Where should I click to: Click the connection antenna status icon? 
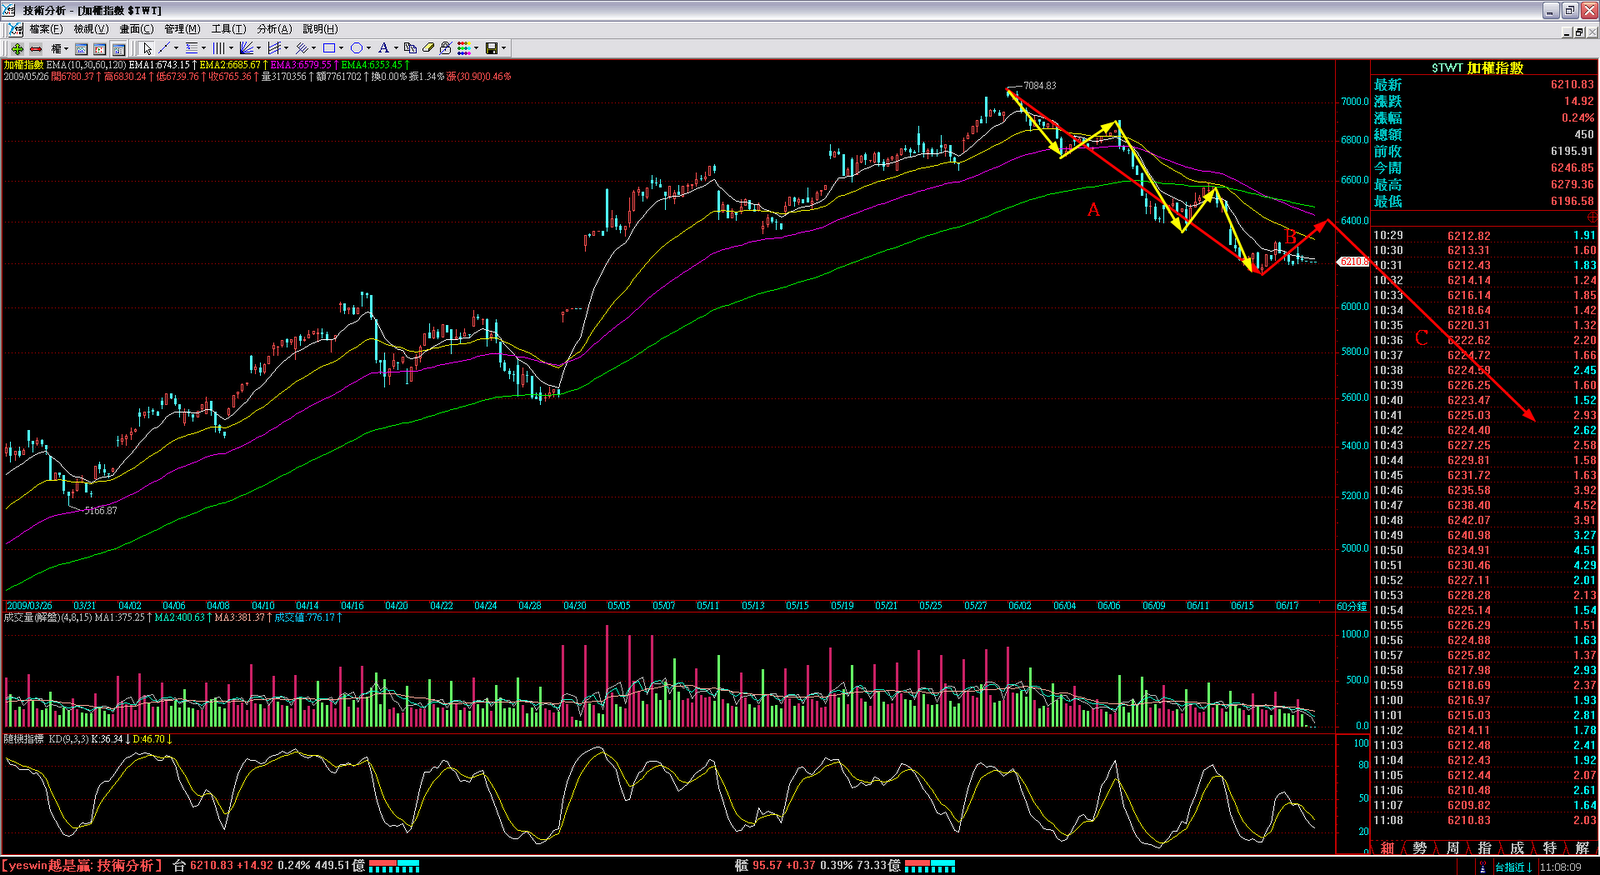click(x=1483, y=867)
